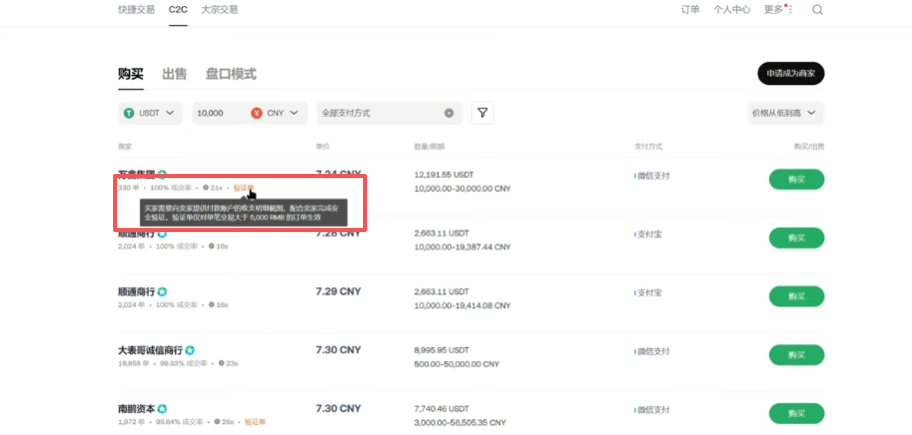Switch to the 出售 tab

[x=174, y=74]
